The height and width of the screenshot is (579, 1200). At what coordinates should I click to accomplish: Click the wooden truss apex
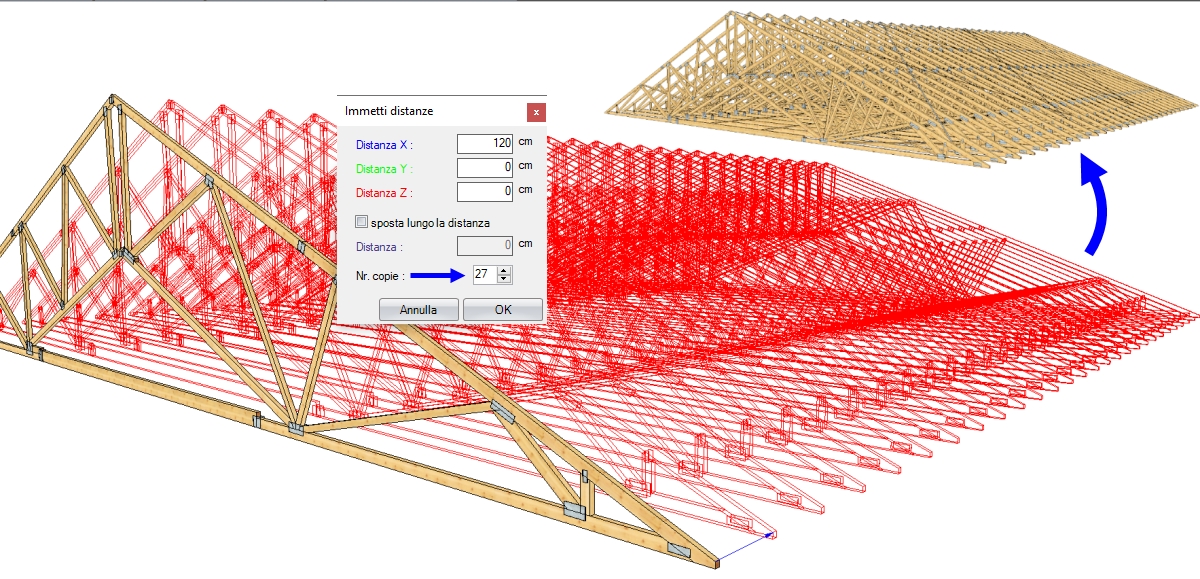pos(113,101)
